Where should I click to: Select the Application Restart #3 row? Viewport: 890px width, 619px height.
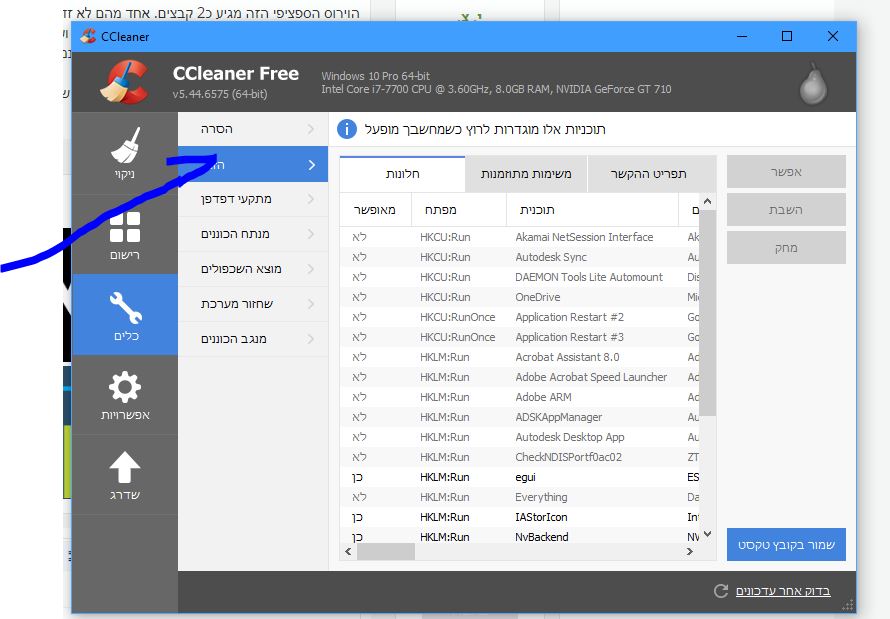tap(519, 337)
